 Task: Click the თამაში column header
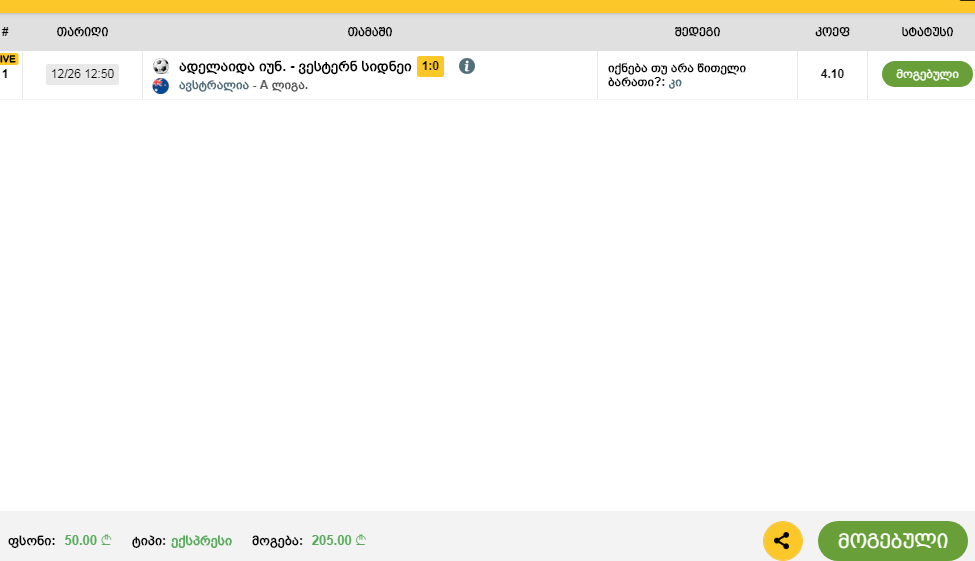click(x=369, y=32)
